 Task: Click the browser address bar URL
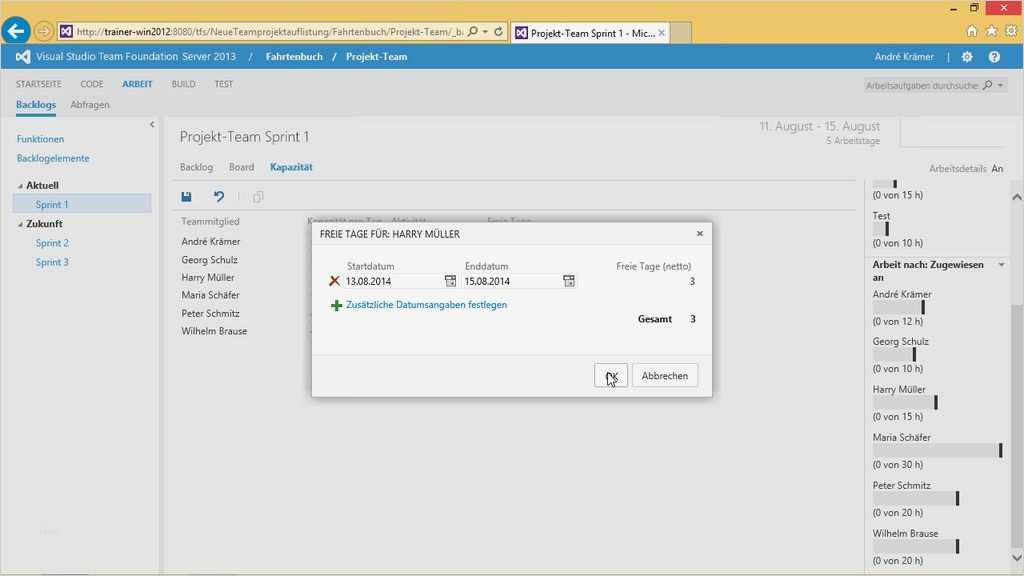click(x=270, y=31)
